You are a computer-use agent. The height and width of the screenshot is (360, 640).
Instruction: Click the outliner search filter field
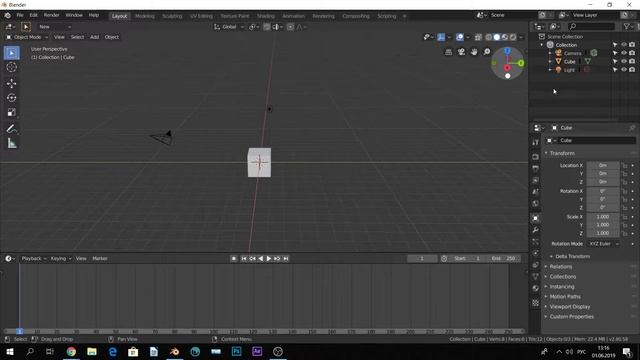point(591,27)
